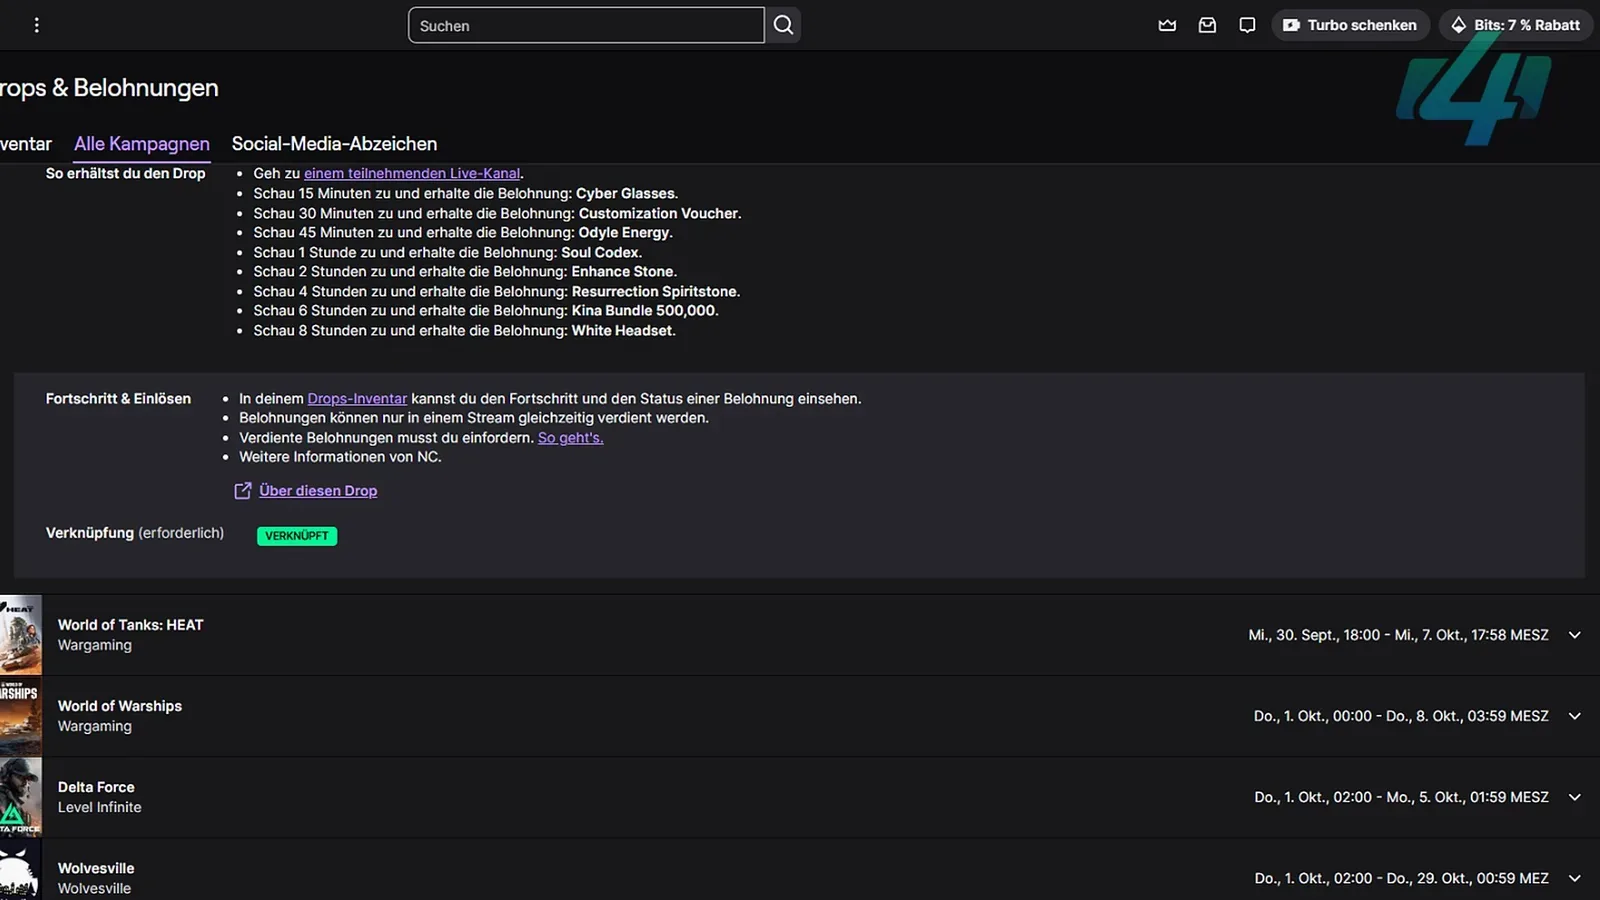Click the World of Tanks: HEAT thumbnail
This screenshot has height=900, width=1600.
click(20, 635)
